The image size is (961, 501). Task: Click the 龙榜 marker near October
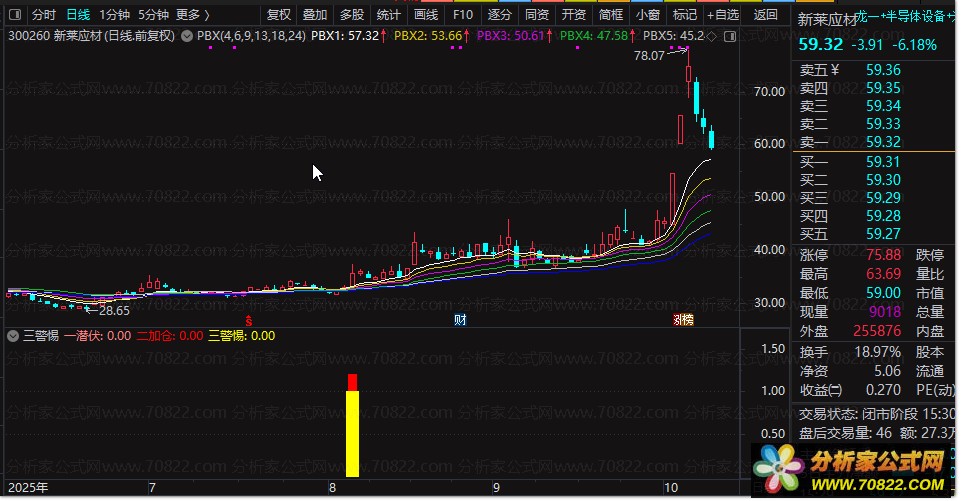683,319
